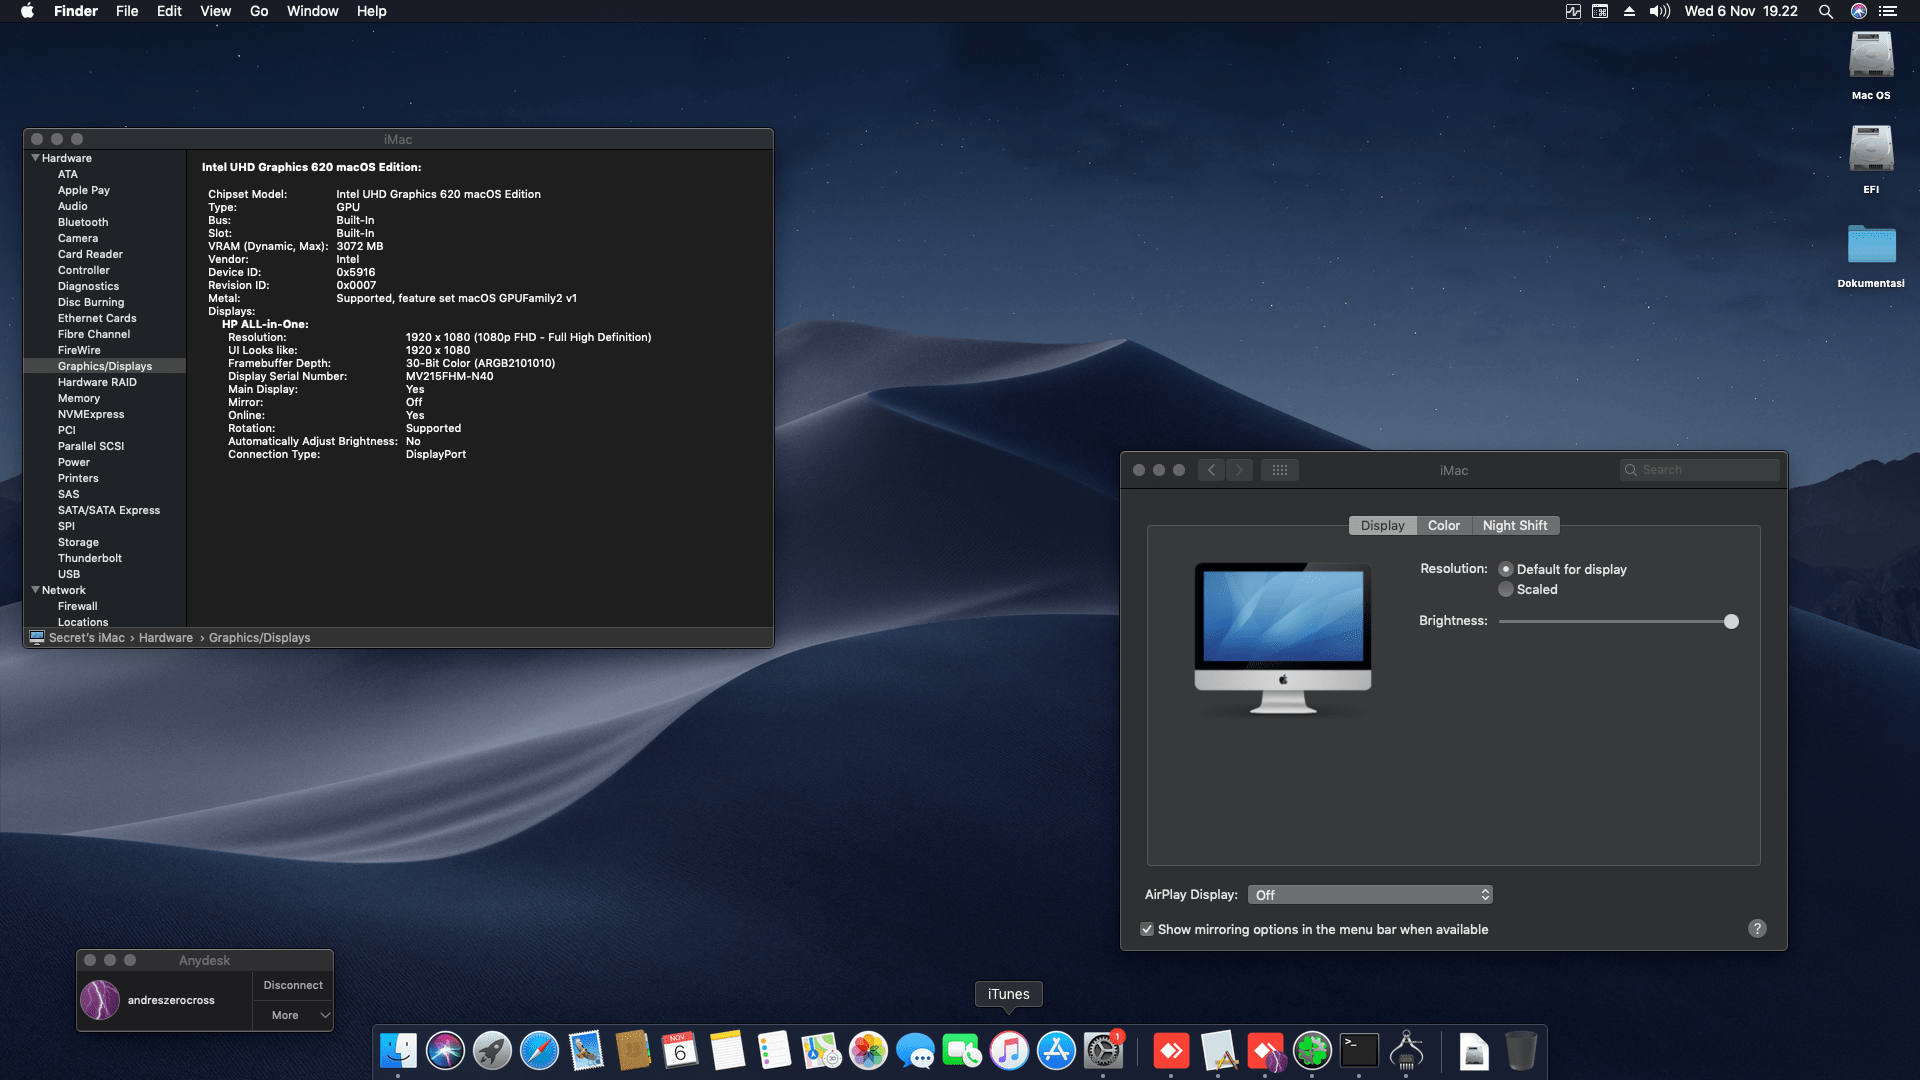Screen dimensions: 1920x1080
Task: Click the Show All grid icon in Preferences toolbar
Action: (1280, 470)
